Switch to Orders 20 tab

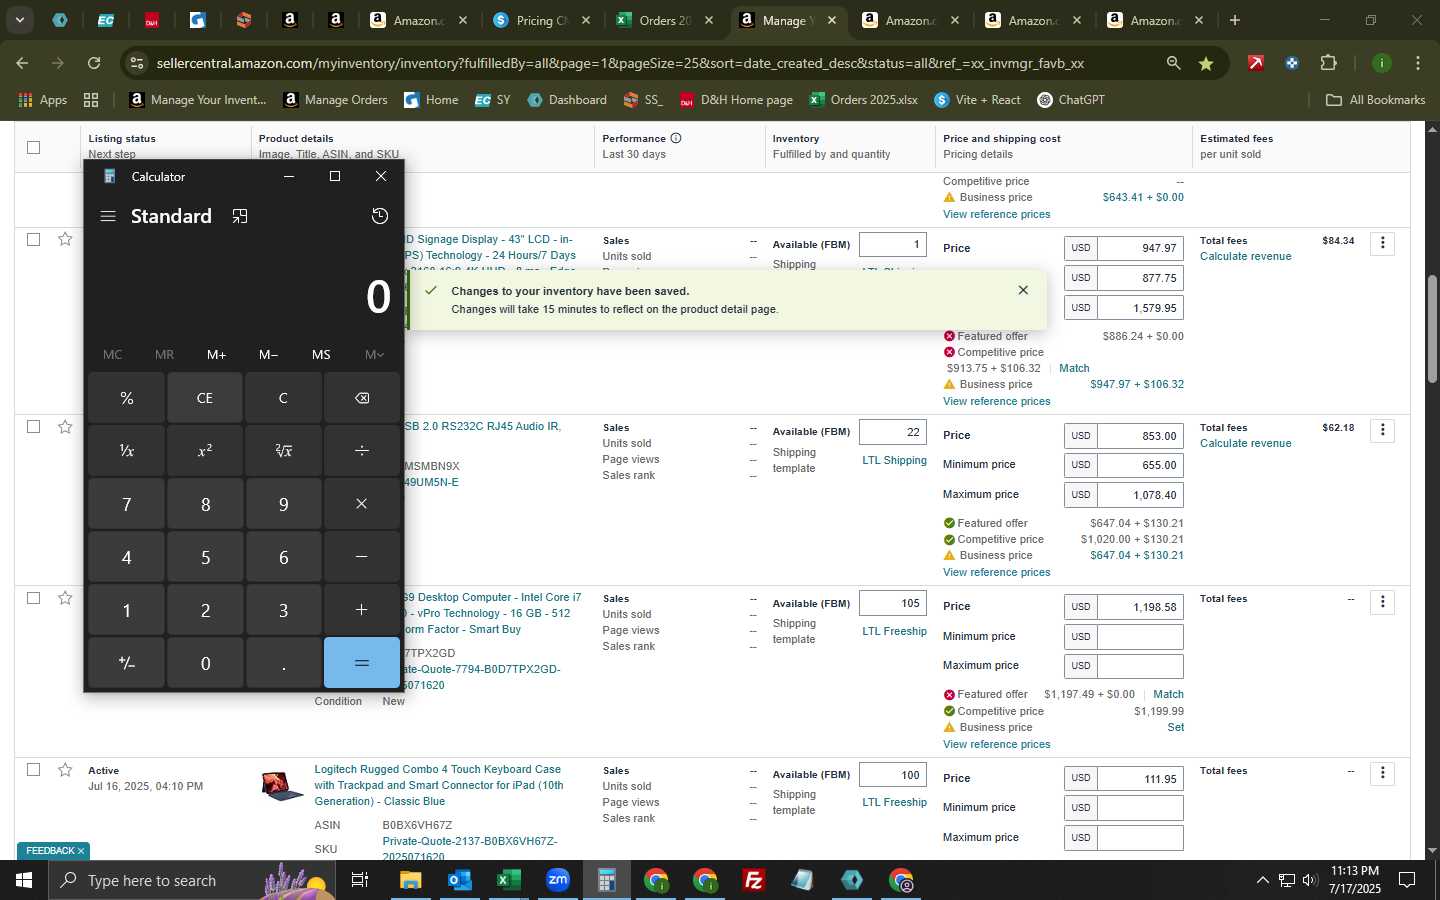pyautogui.click(x=665, y=20)
